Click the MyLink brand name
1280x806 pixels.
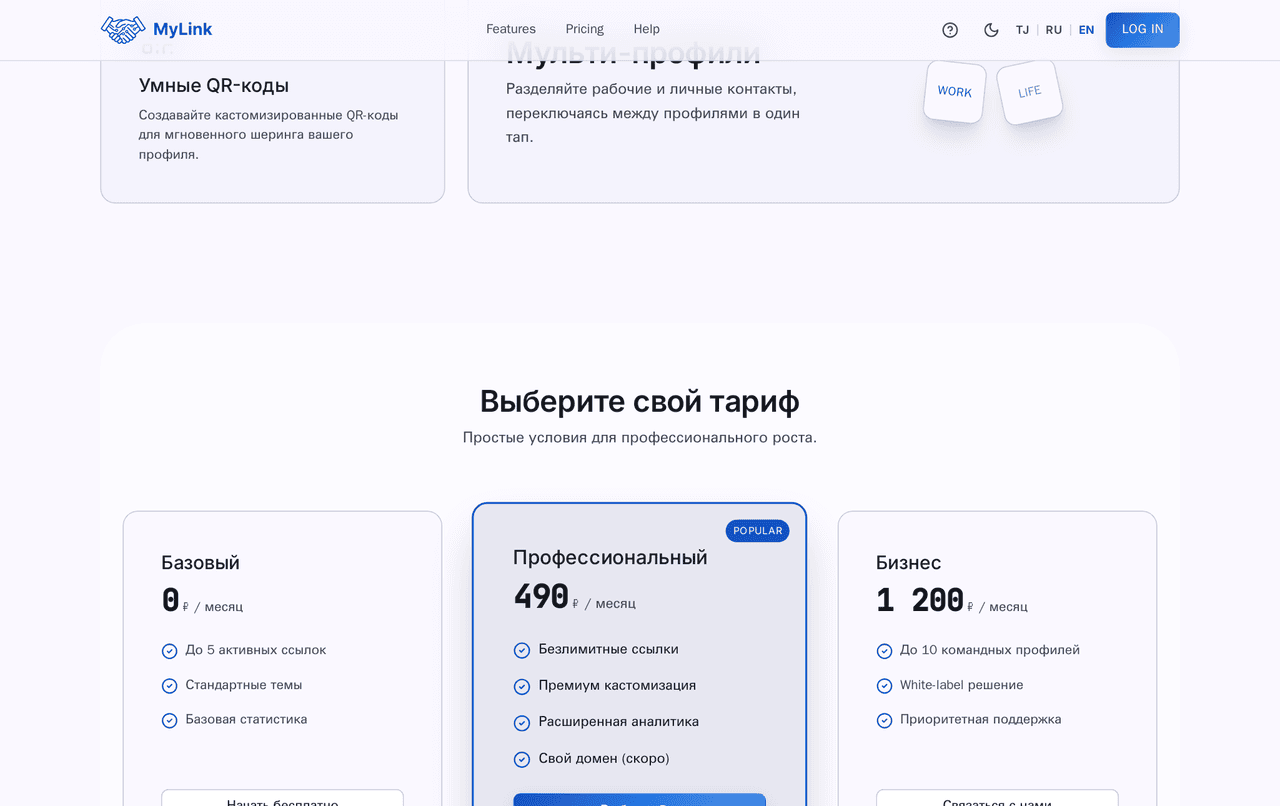point(182,29)
